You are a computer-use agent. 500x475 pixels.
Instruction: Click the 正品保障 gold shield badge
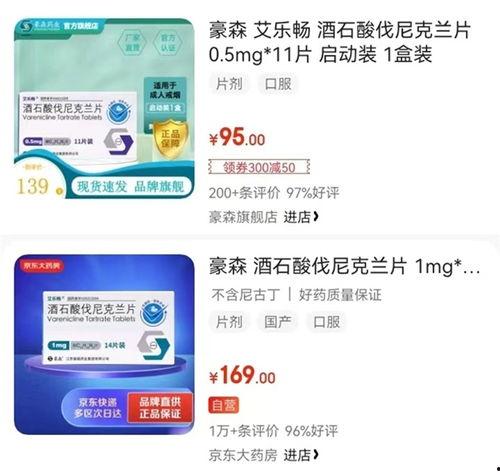coord(170,139)
